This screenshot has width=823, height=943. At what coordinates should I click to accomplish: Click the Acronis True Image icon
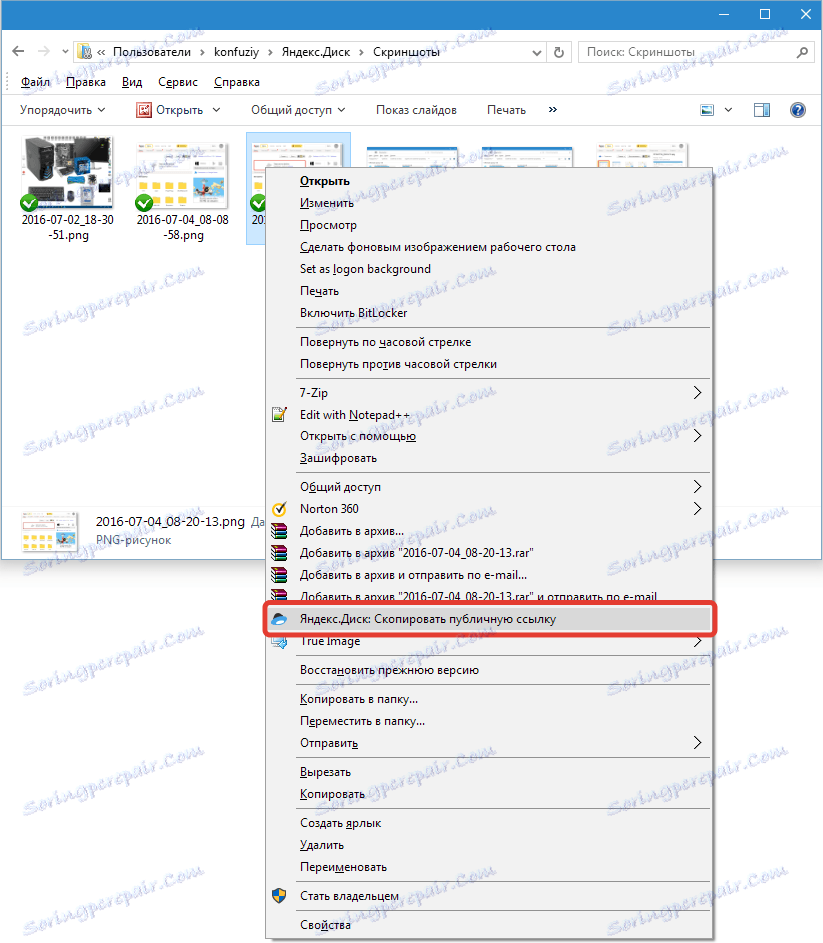point(278,640)
